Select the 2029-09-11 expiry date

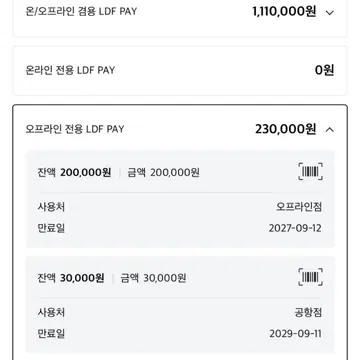click(296, 334)
